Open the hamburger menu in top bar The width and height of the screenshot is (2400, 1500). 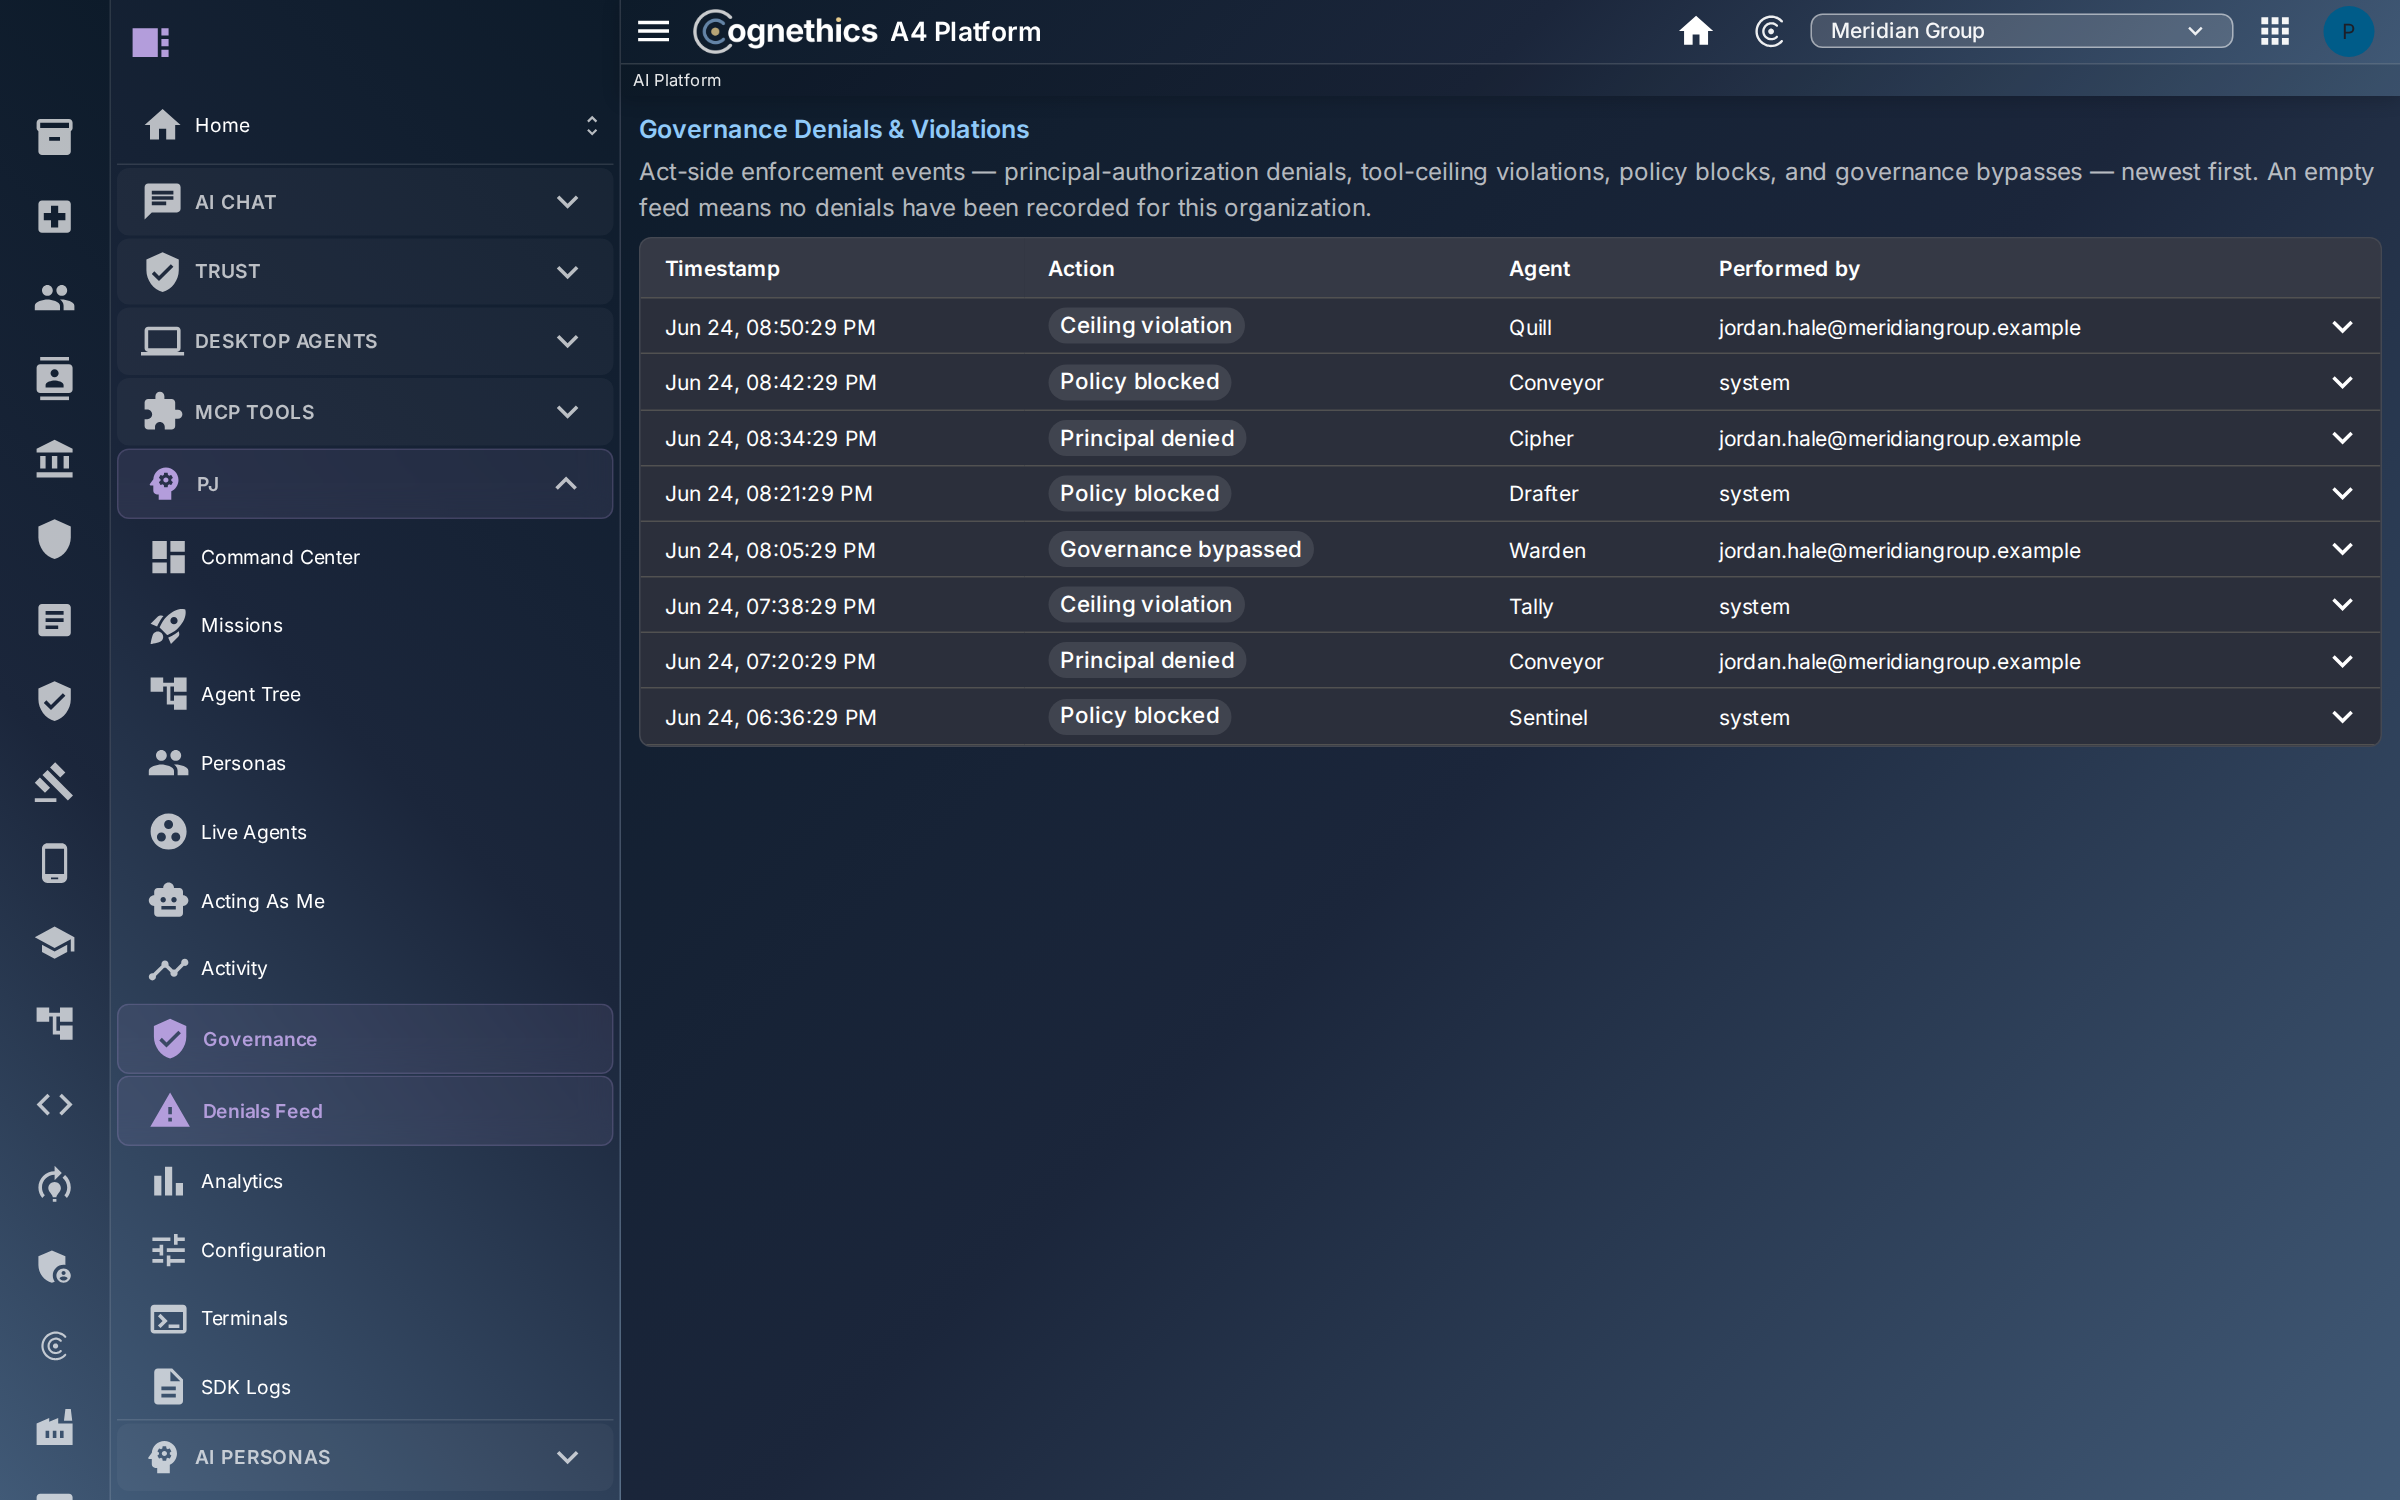653,31
